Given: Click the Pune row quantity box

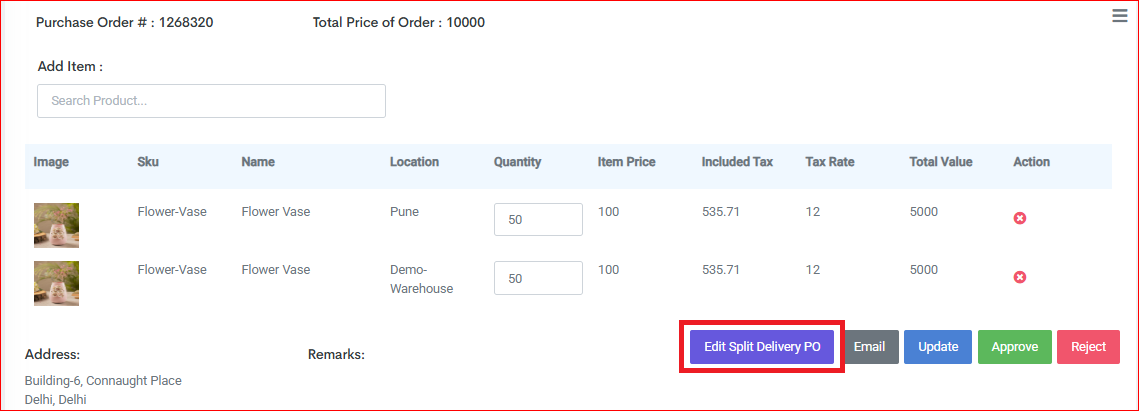Looking at the screenshot, I should click(538, 219).
